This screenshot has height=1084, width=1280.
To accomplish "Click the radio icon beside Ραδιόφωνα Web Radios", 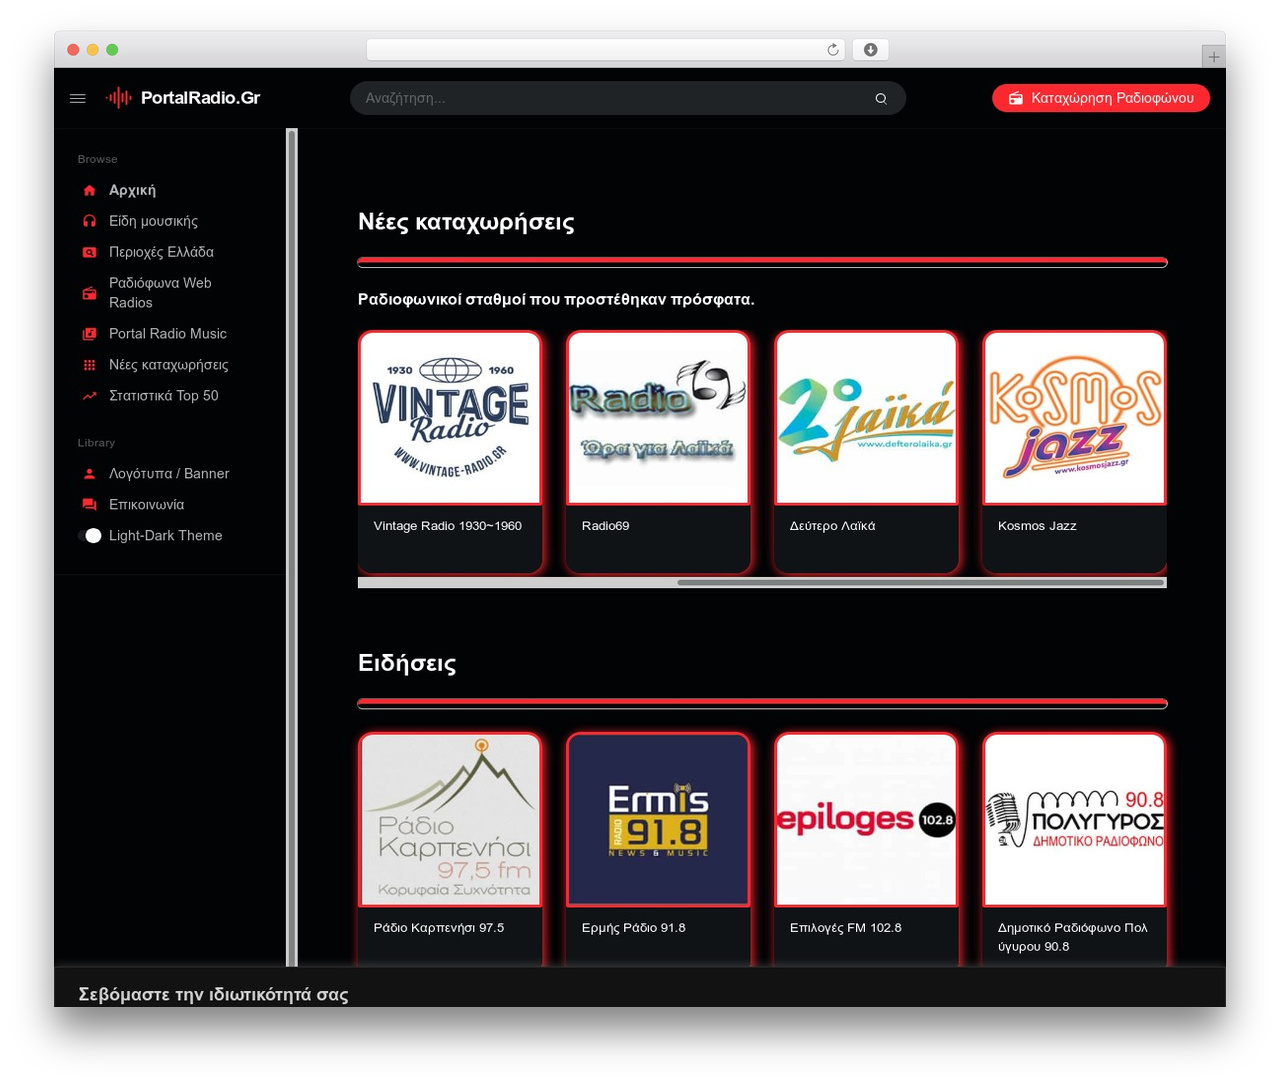I will coord(90,293).
